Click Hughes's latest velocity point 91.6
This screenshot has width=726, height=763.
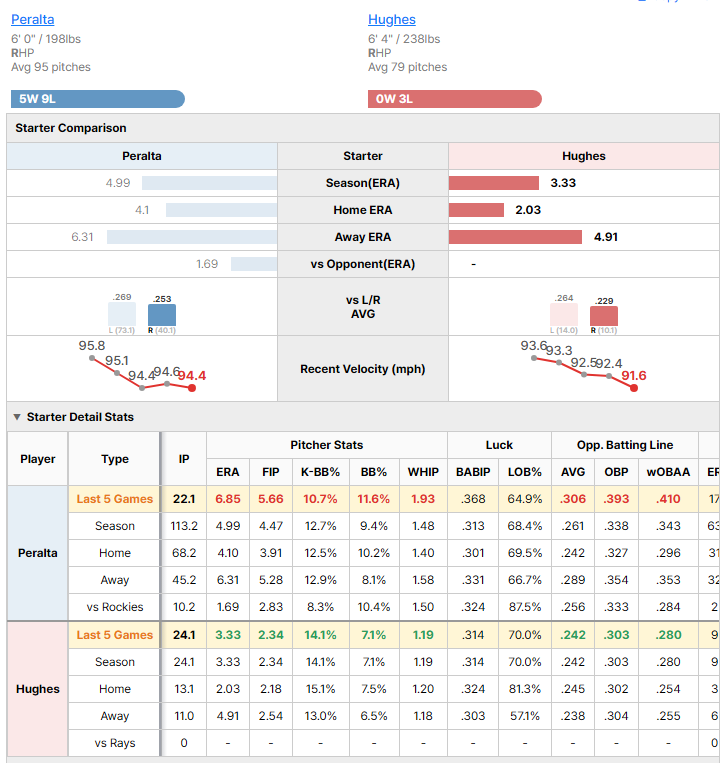(634, 388)
